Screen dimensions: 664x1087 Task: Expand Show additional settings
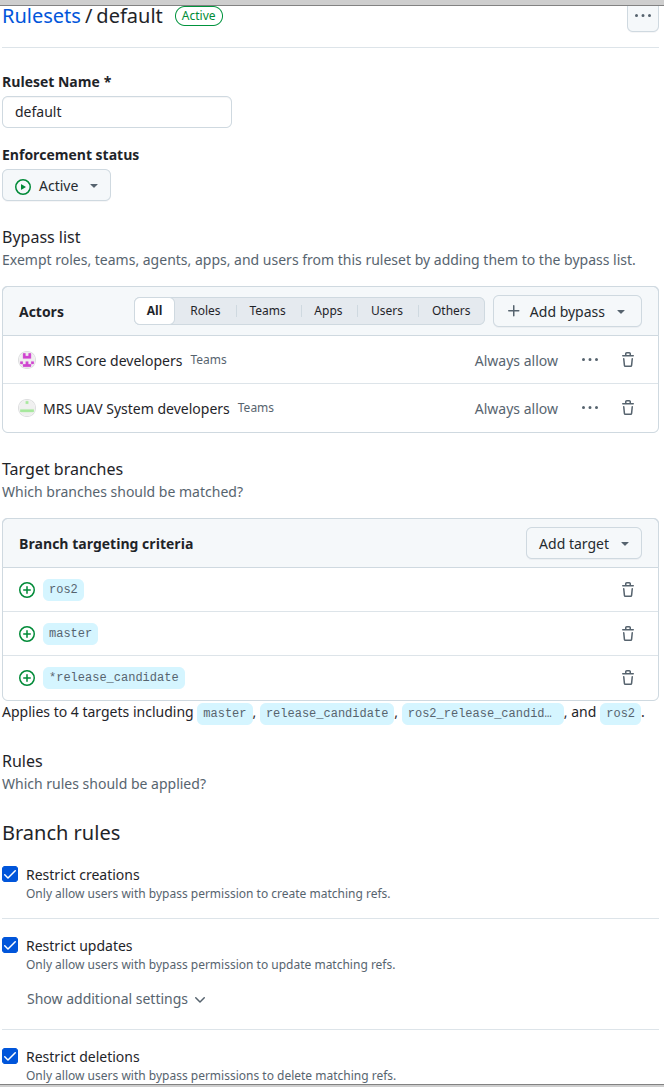[x=116, y=999]
